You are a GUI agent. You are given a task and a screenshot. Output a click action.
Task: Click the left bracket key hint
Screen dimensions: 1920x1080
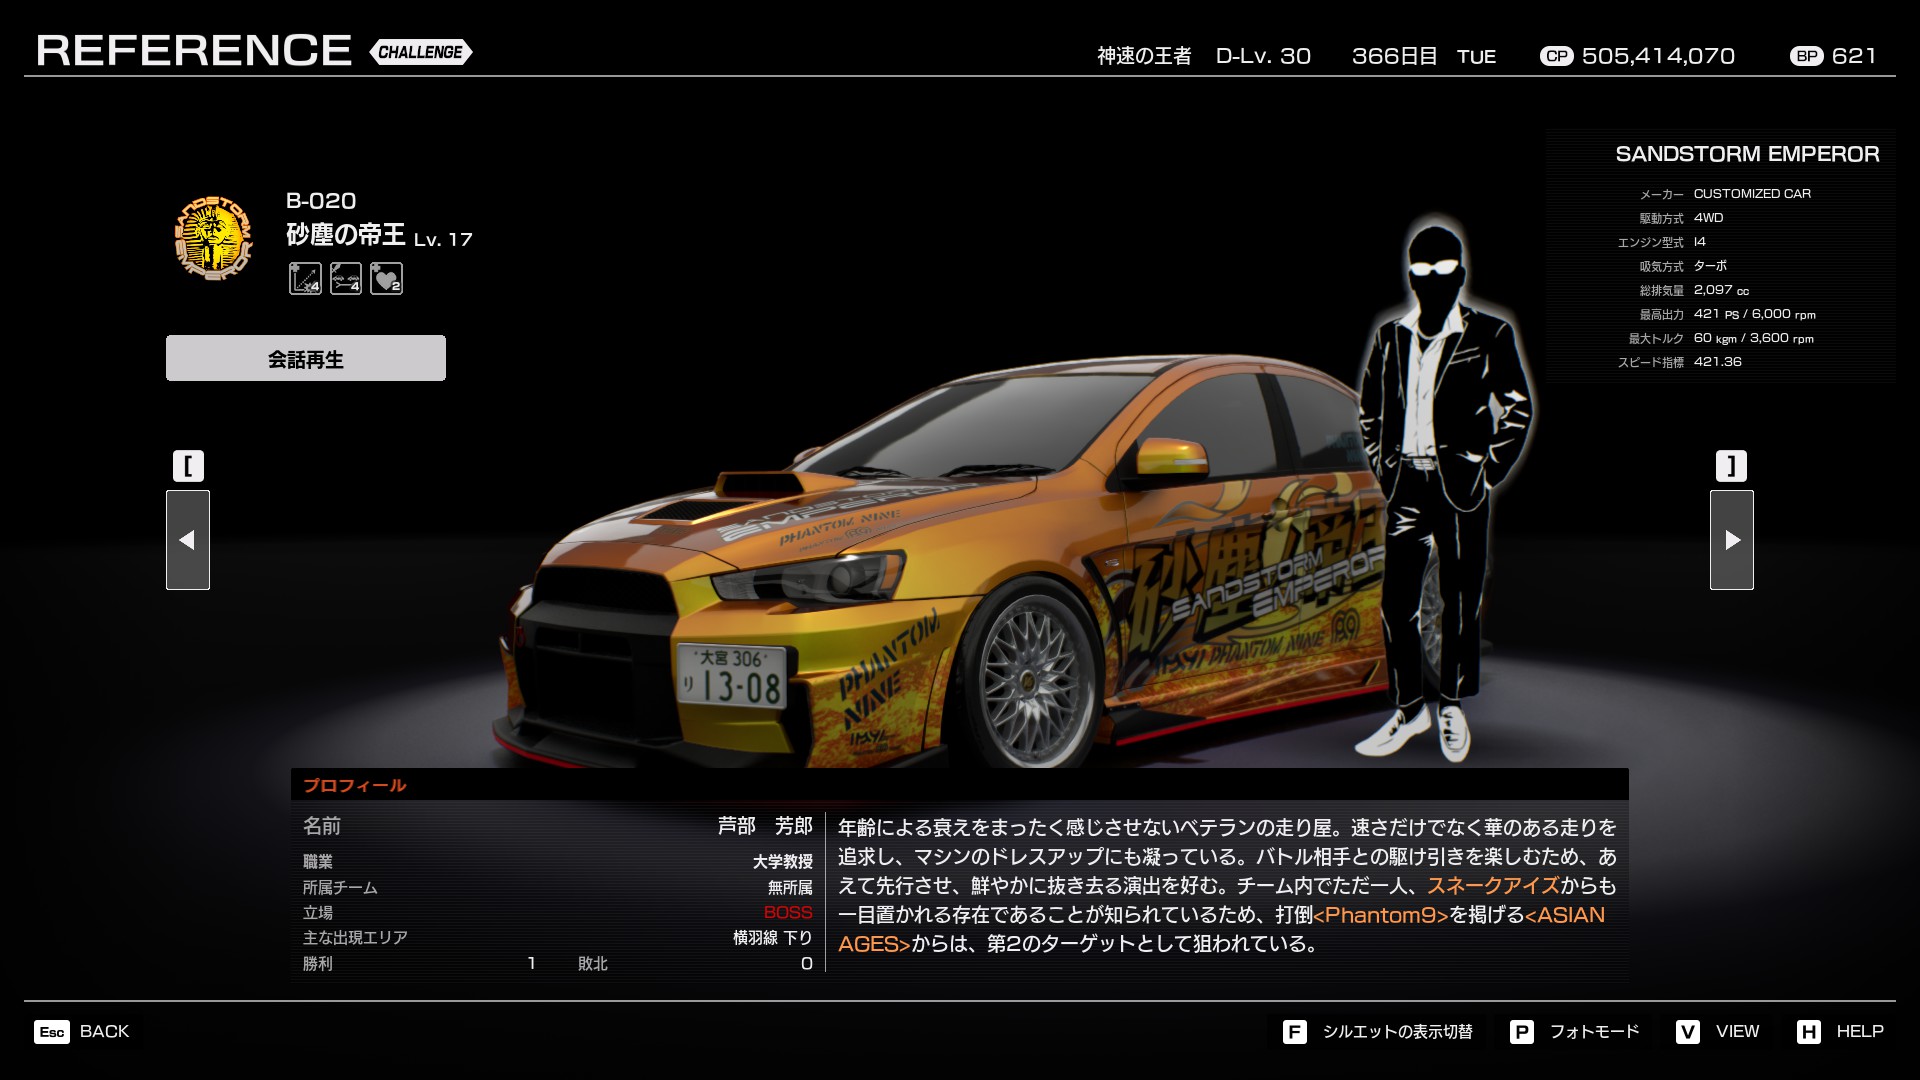(188, 466)
